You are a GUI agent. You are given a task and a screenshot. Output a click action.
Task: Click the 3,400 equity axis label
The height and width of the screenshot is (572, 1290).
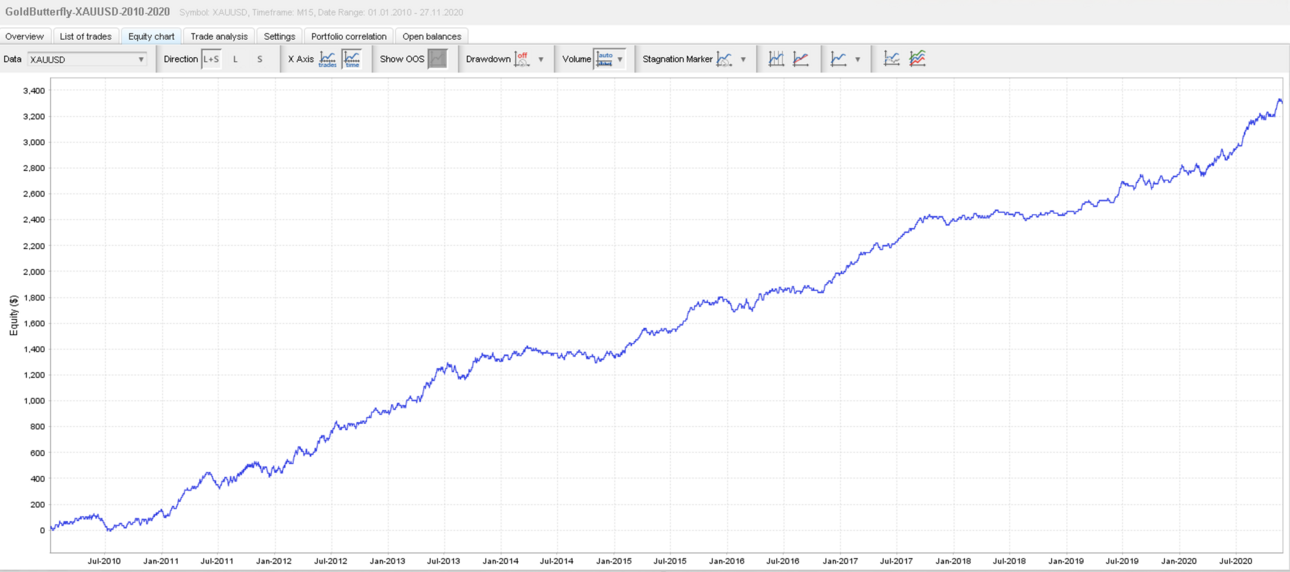[x=33, y=90]
